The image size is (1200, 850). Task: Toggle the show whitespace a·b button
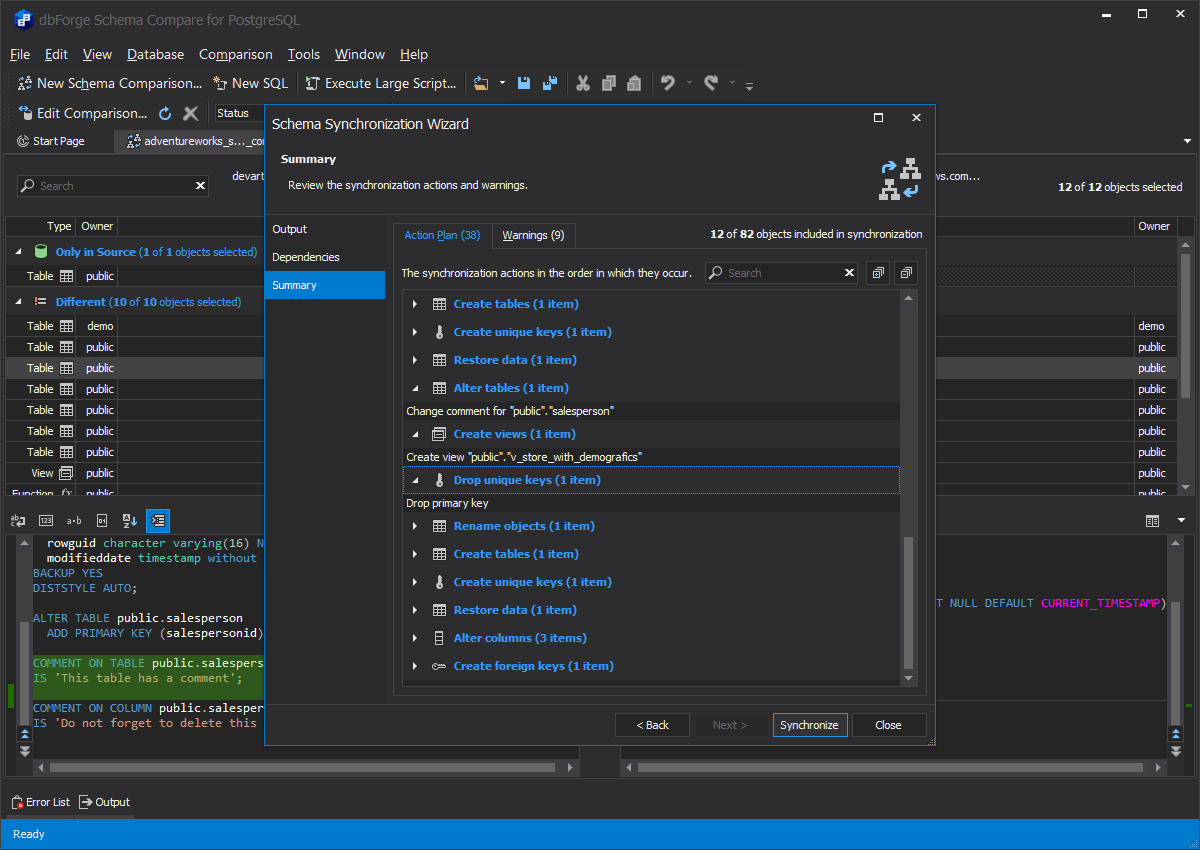click(x=74, y=520)
